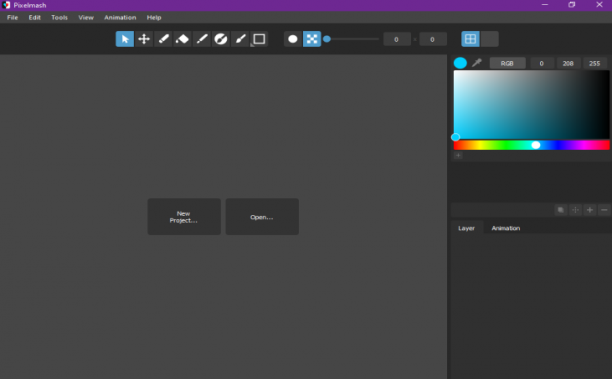Click the Pixelmash app icon in title bar
The width and height of the screenshot is (612, 379).
pyautogui.click(x=6, y=5)
